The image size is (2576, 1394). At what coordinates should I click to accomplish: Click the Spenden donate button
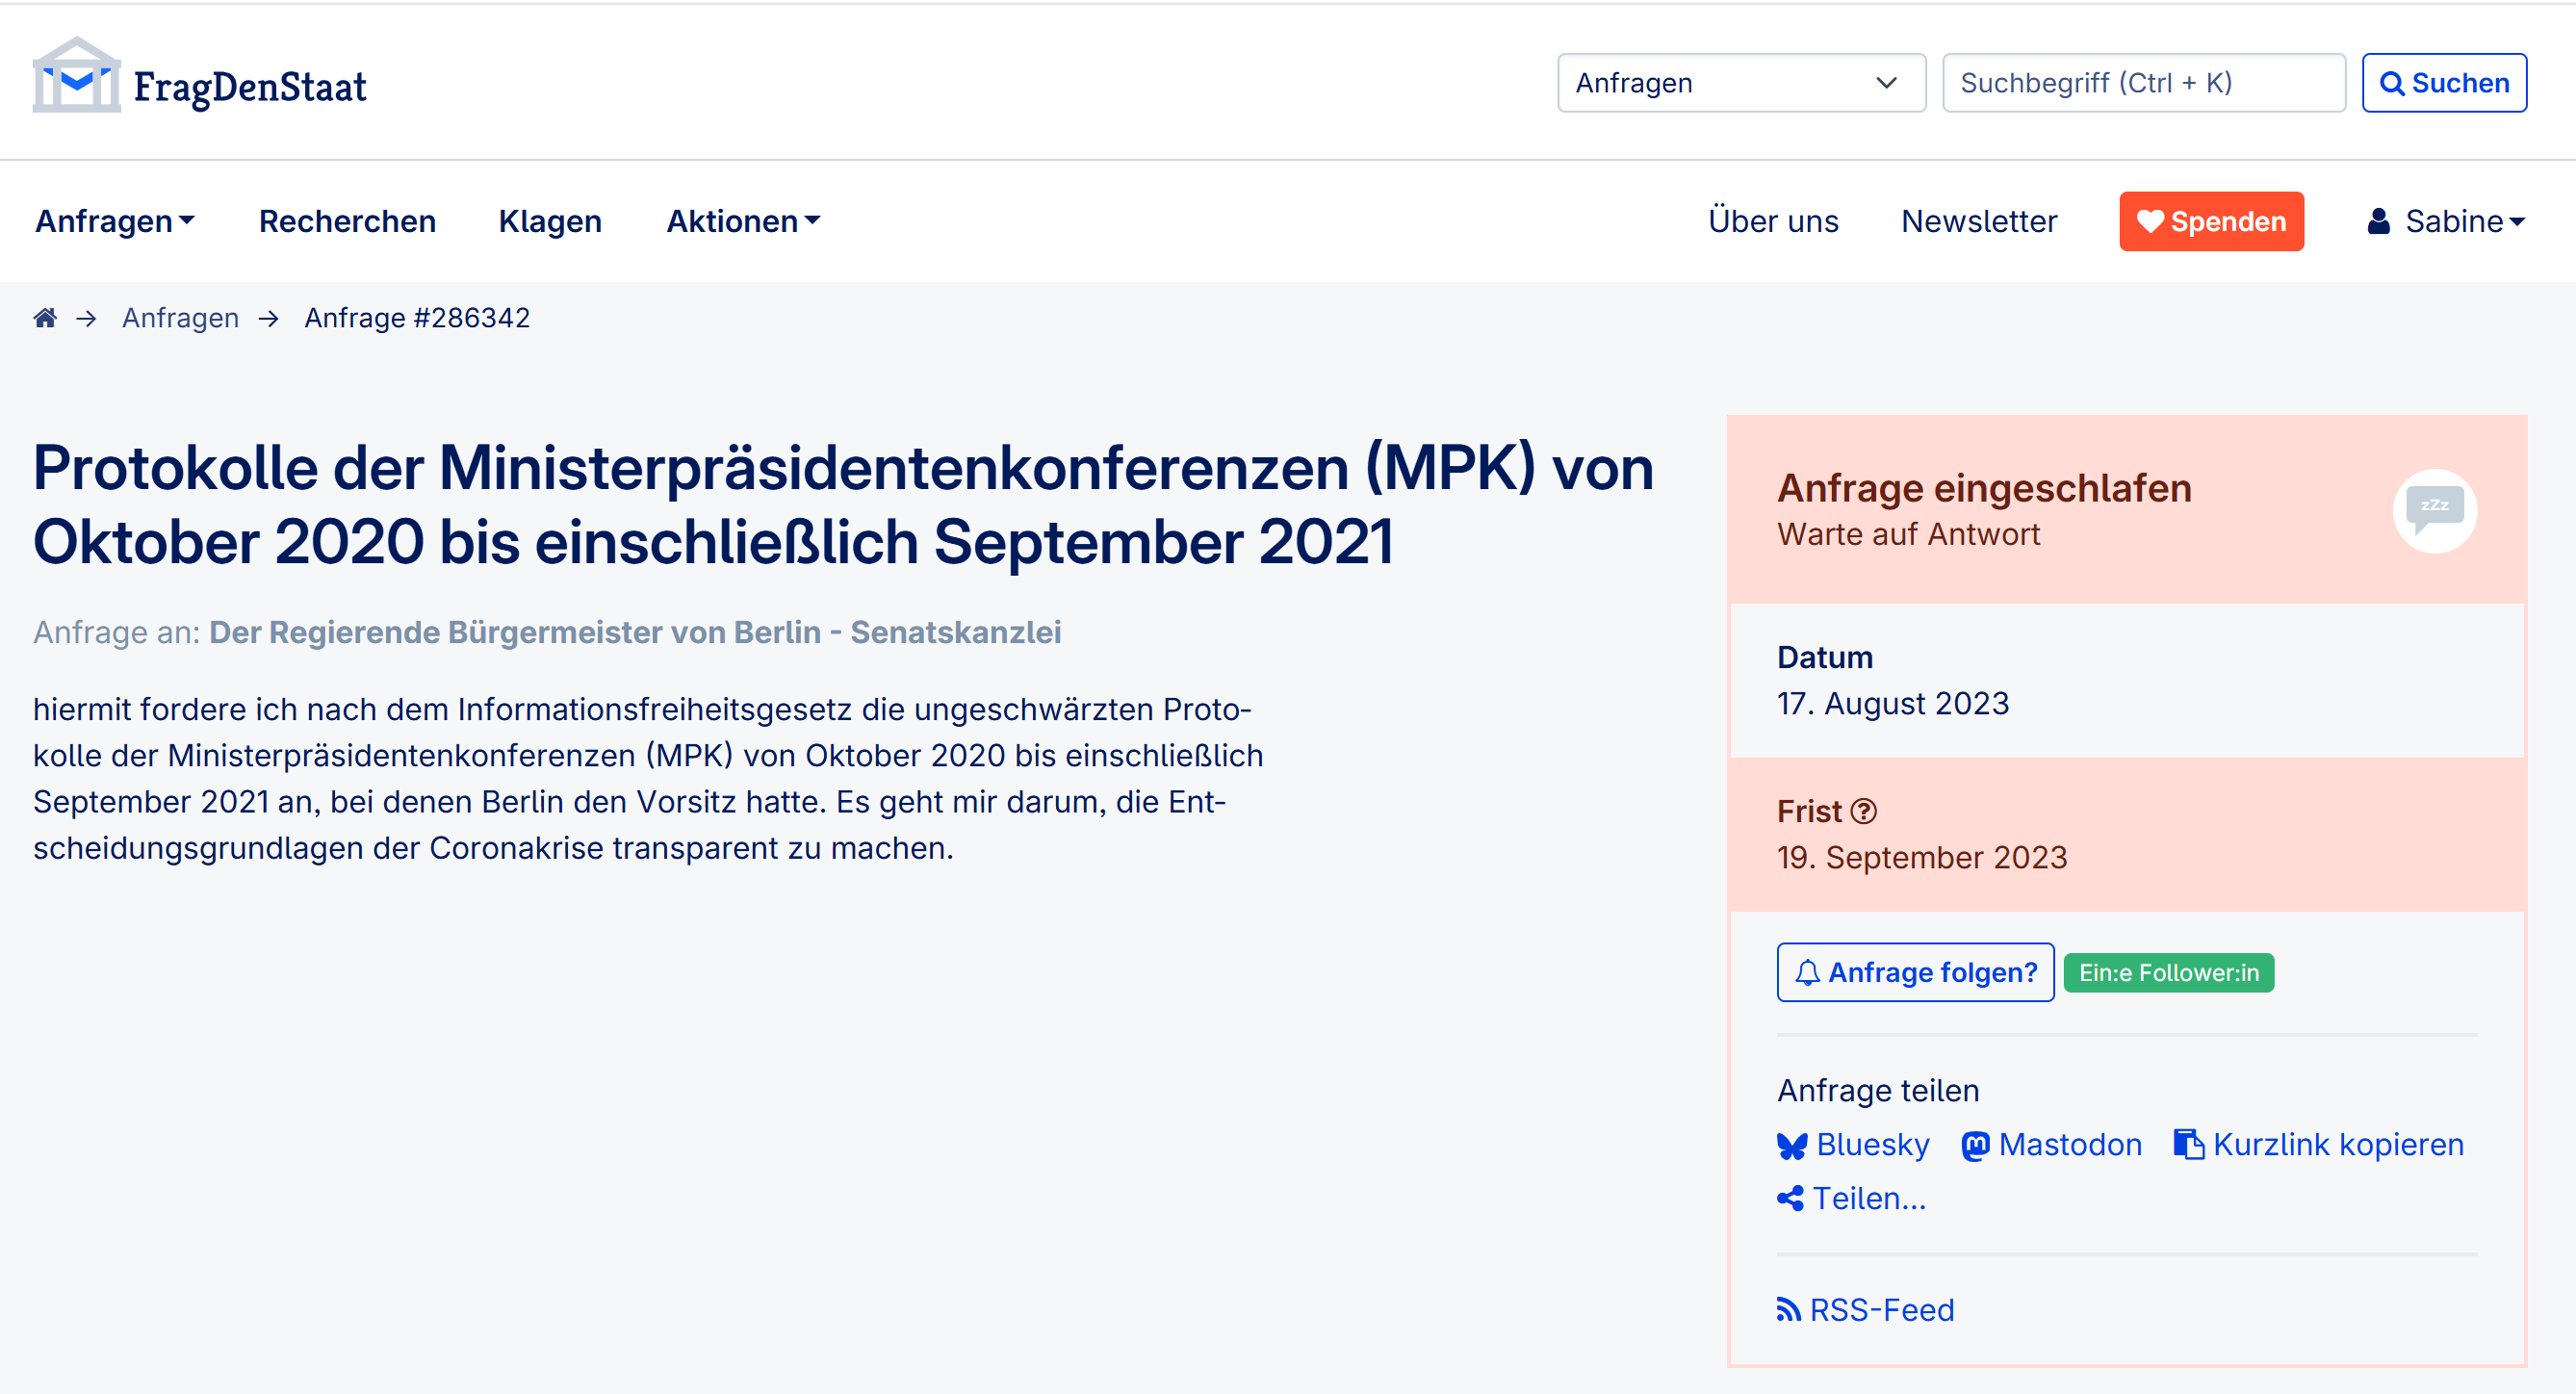point(2210,221)
